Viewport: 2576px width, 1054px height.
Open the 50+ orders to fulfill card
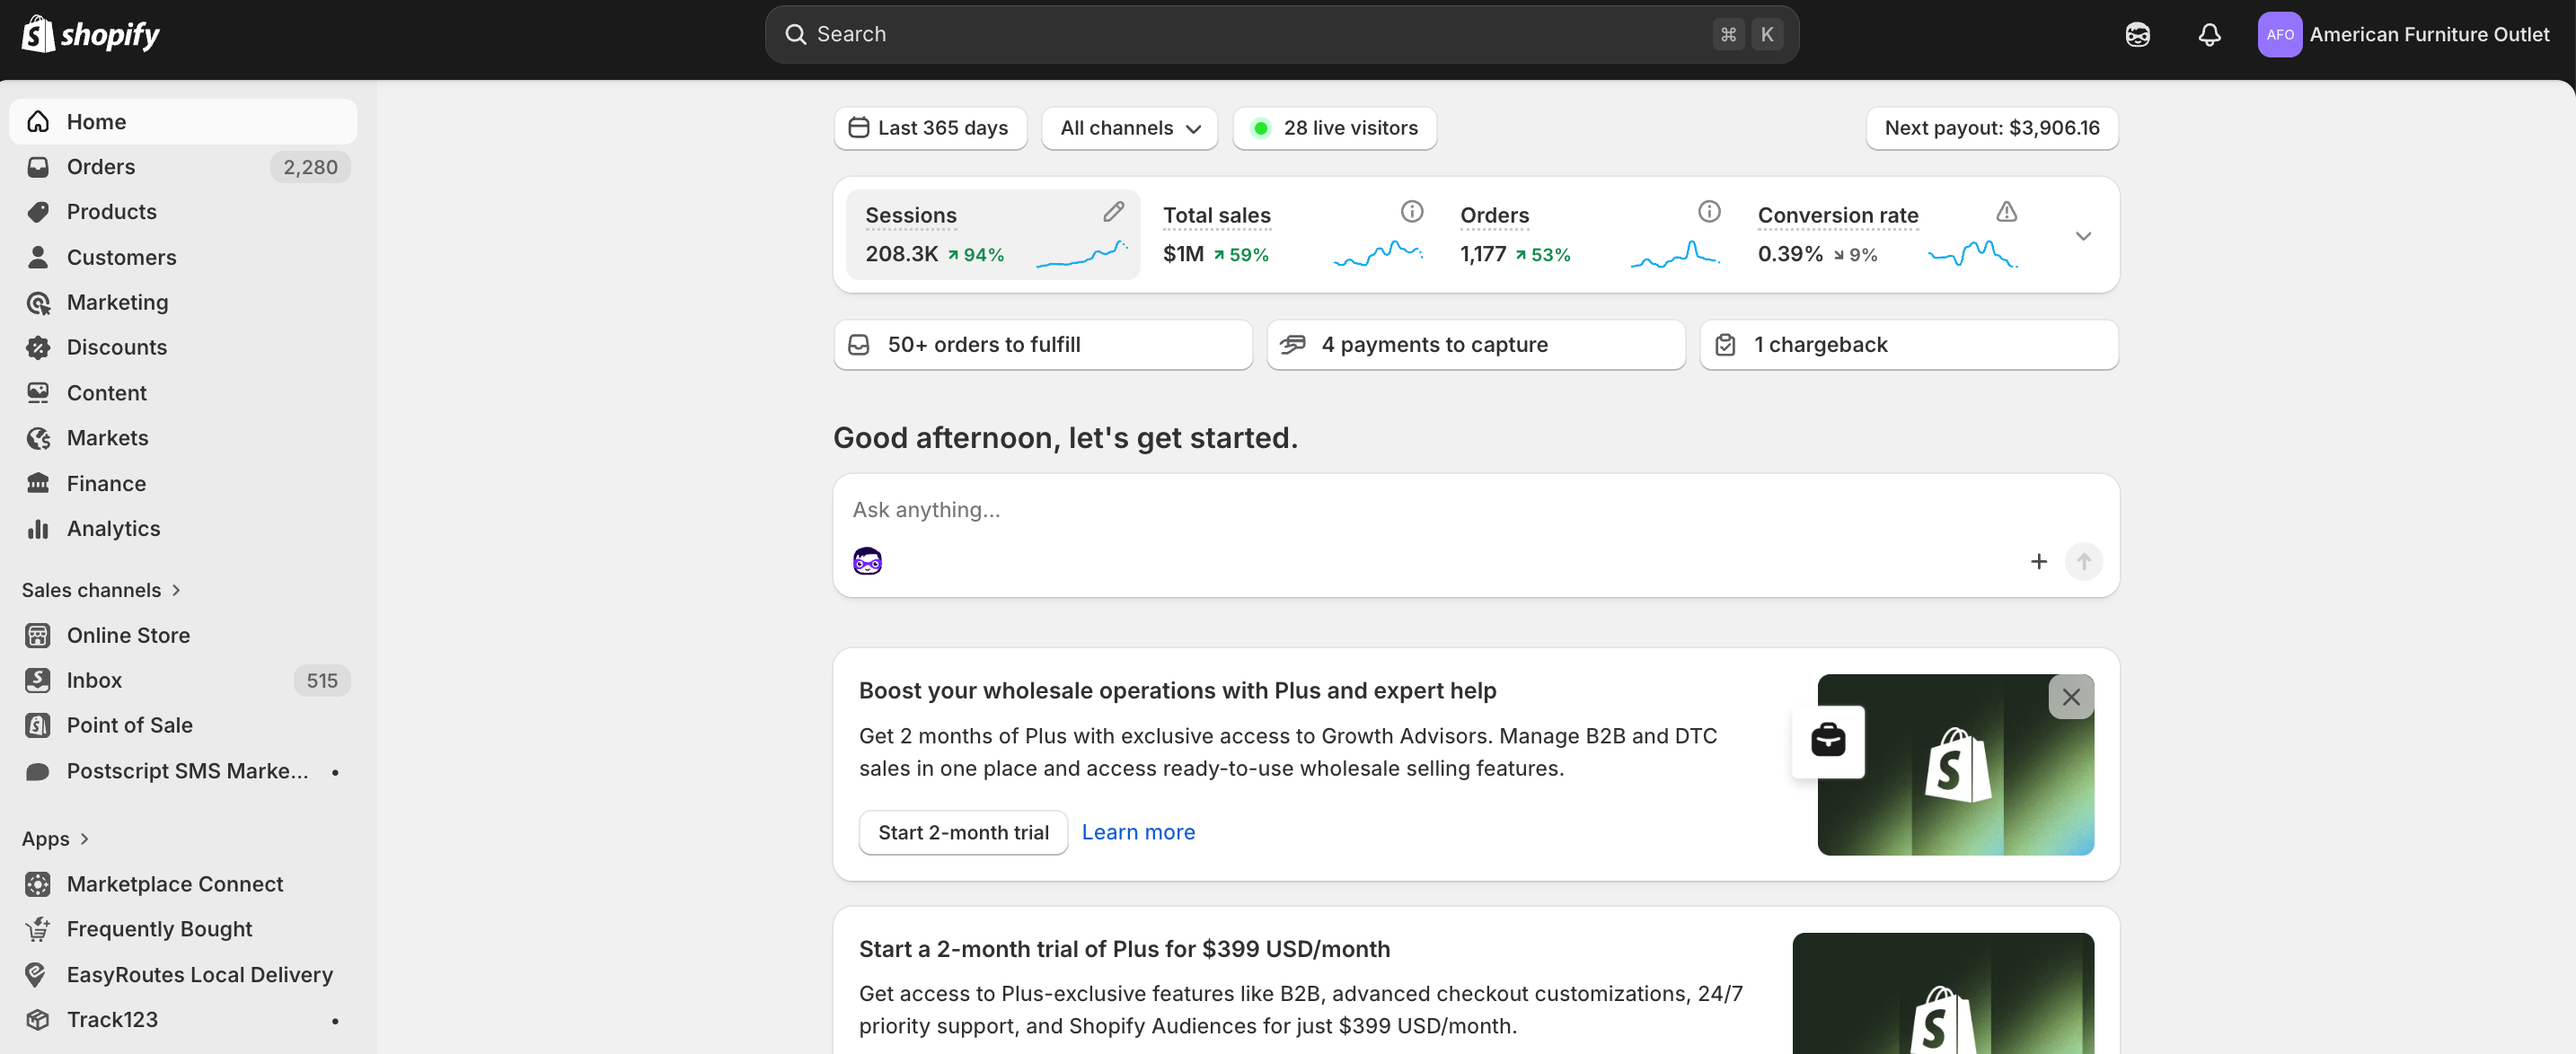tap(1042, 345)
